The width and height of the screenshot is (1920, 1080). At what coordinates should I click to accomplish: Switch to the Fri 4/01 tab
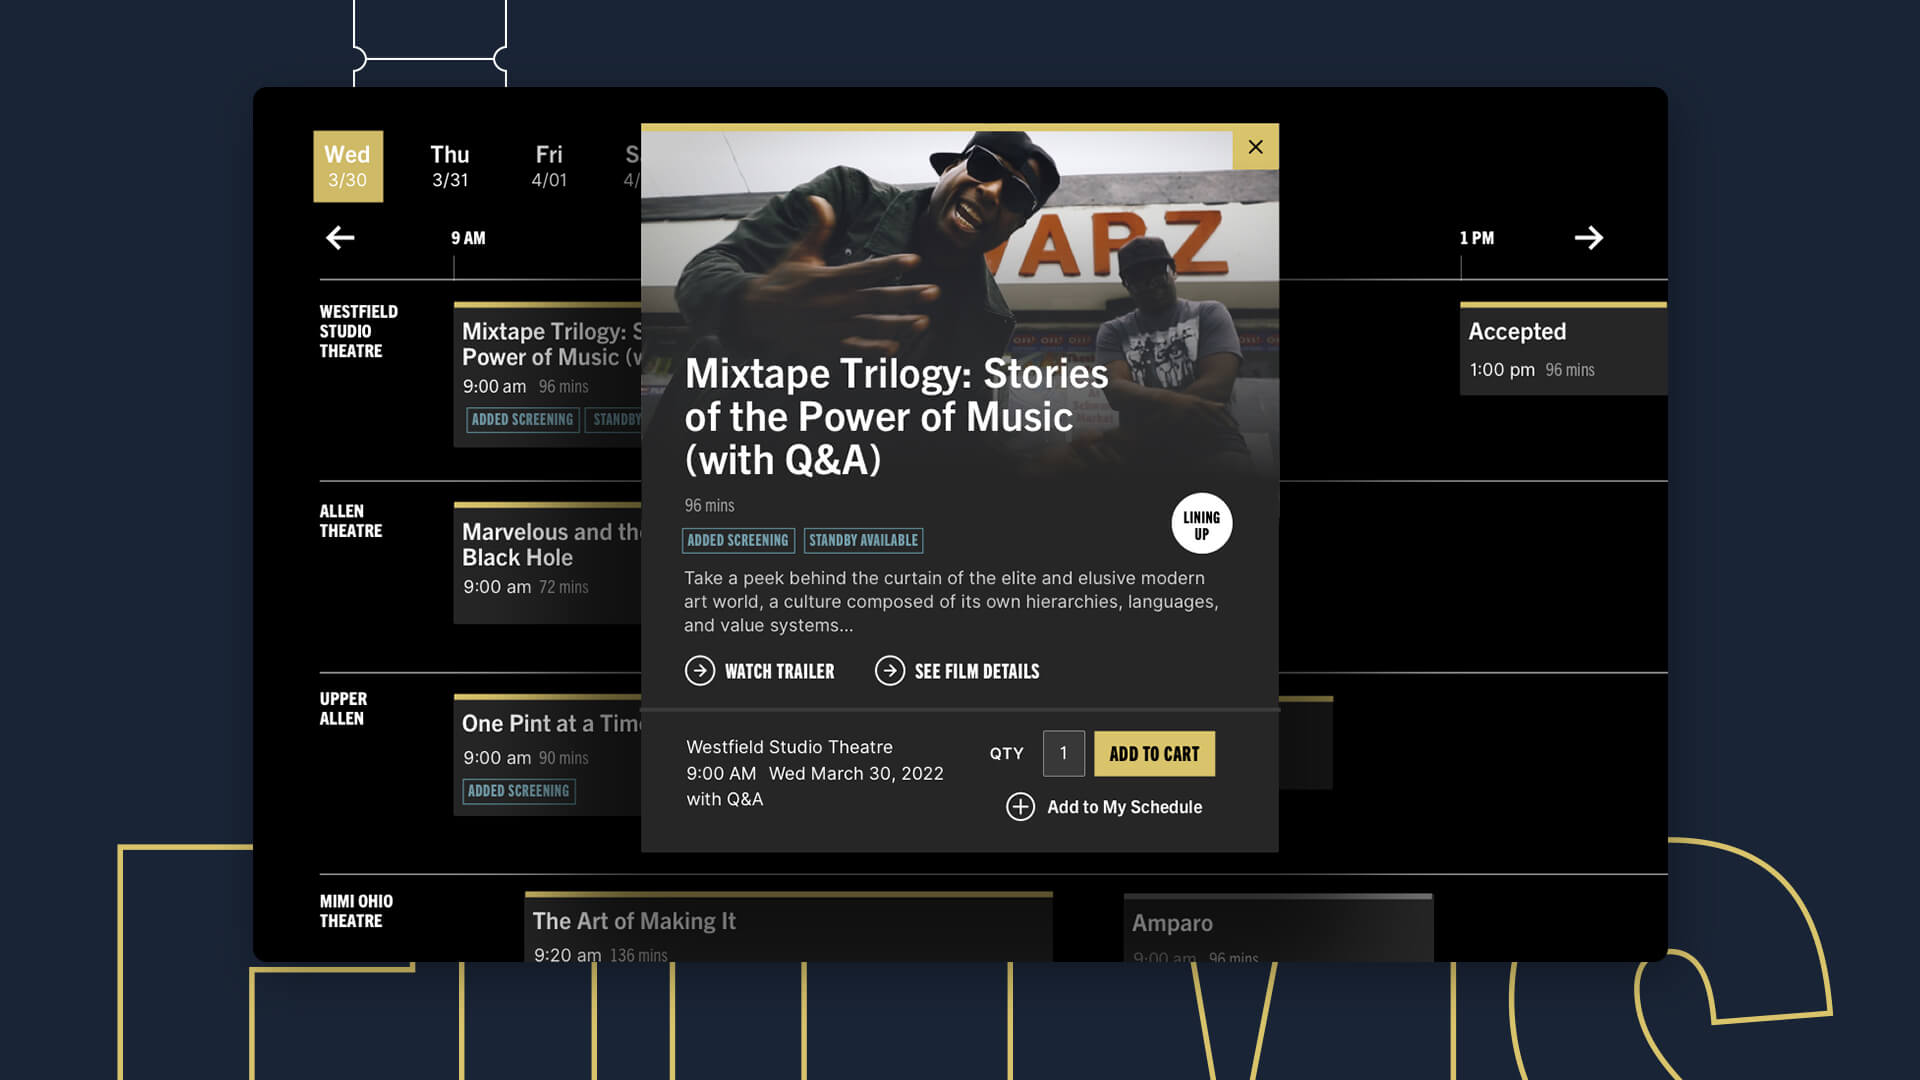point(549,166)
